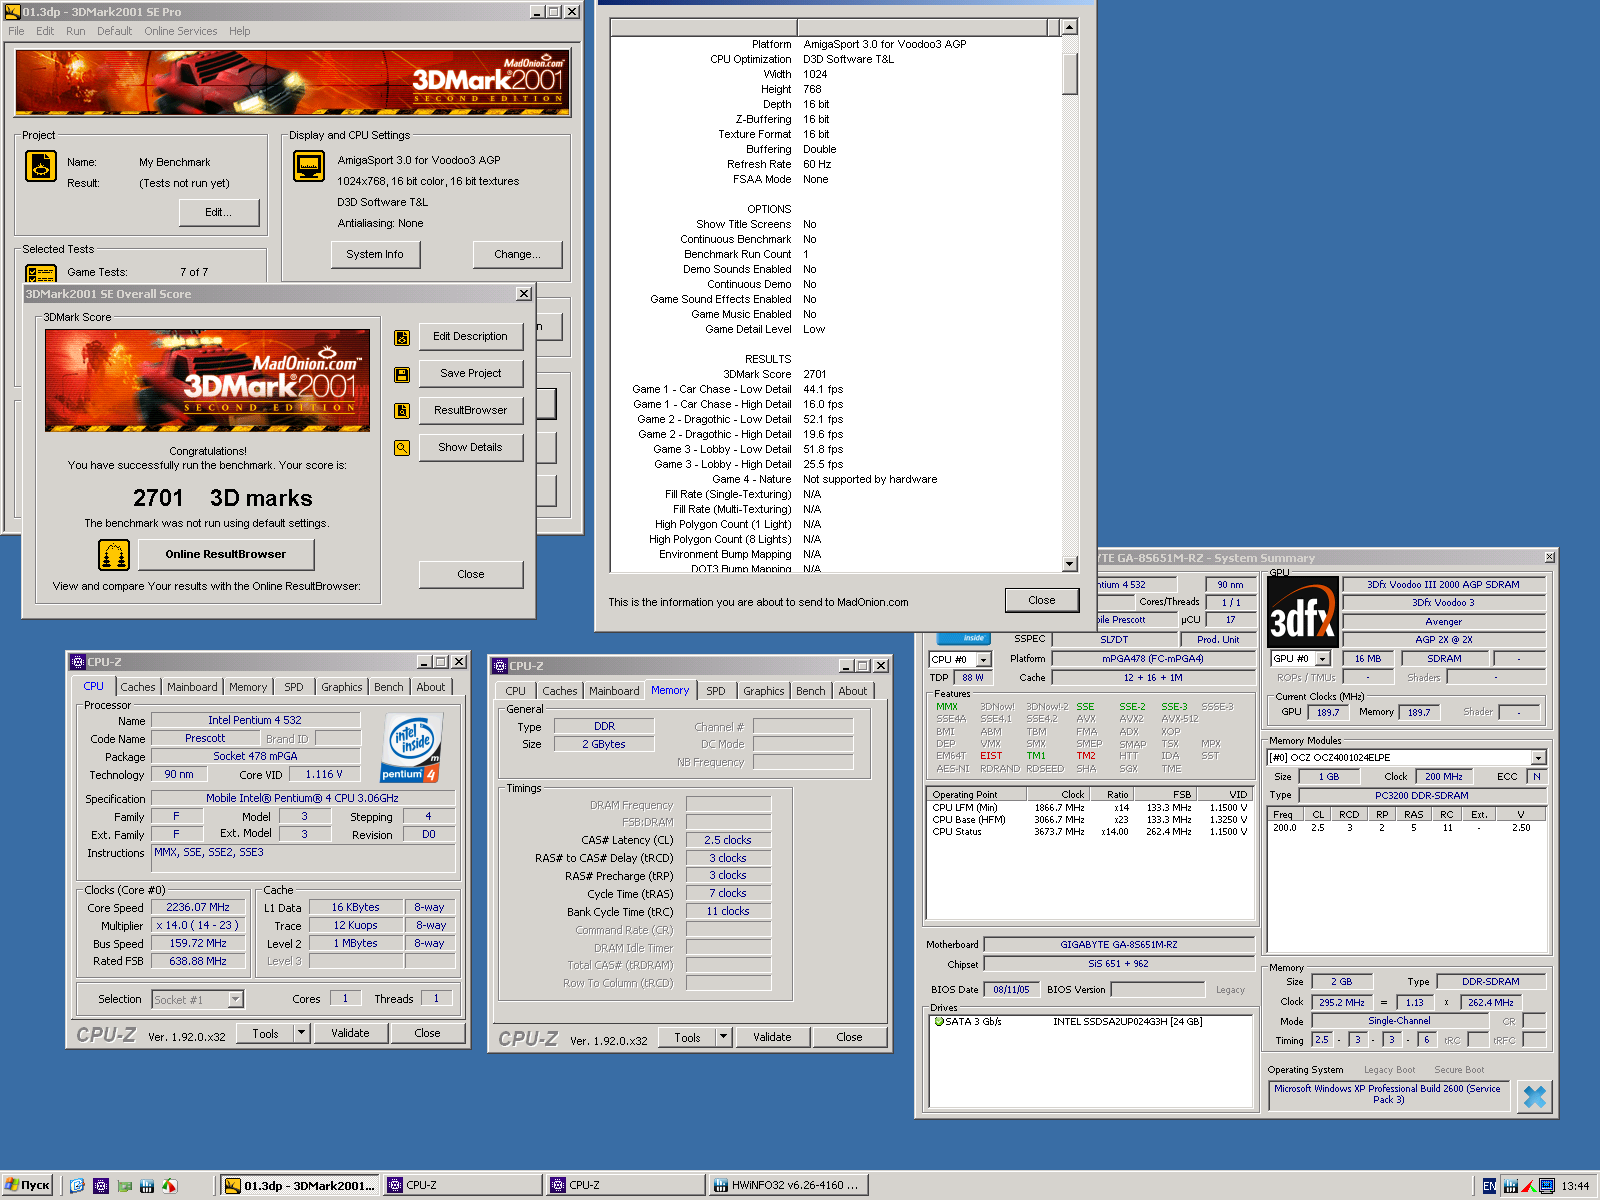Click Edit Description button
This screenshot has width=1600, height=1200.
pos(470,337)
